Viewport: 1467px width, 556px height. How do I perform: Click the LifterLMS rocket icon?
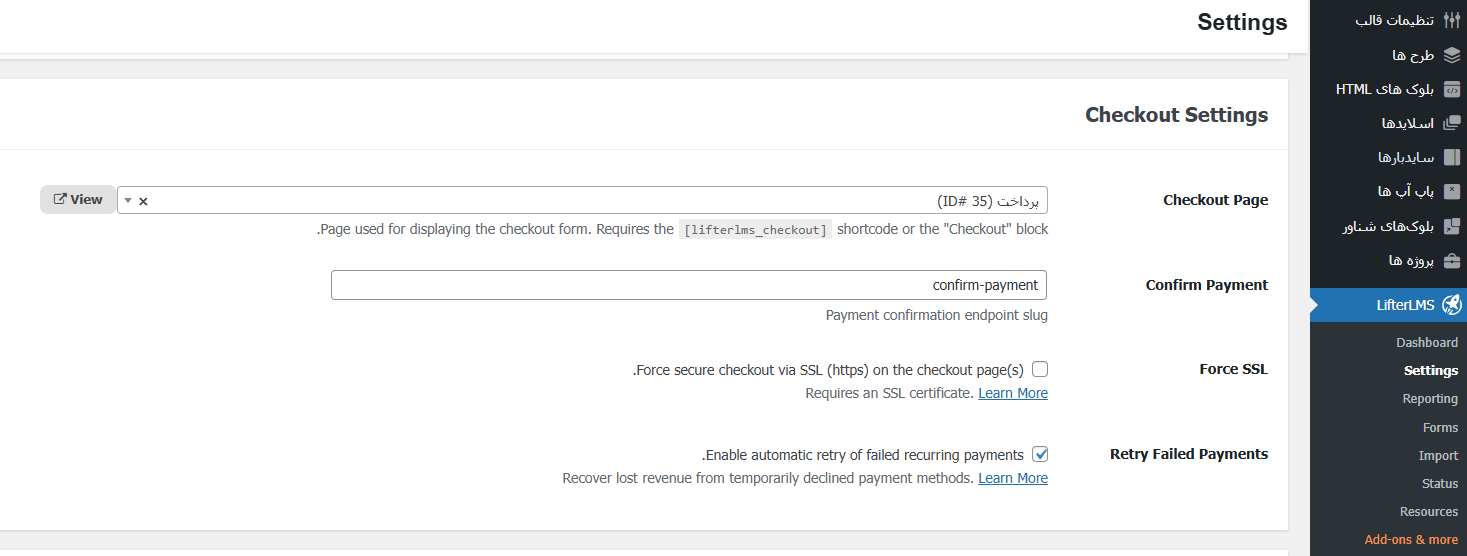pyautogui.click(x=1452, y=305)
